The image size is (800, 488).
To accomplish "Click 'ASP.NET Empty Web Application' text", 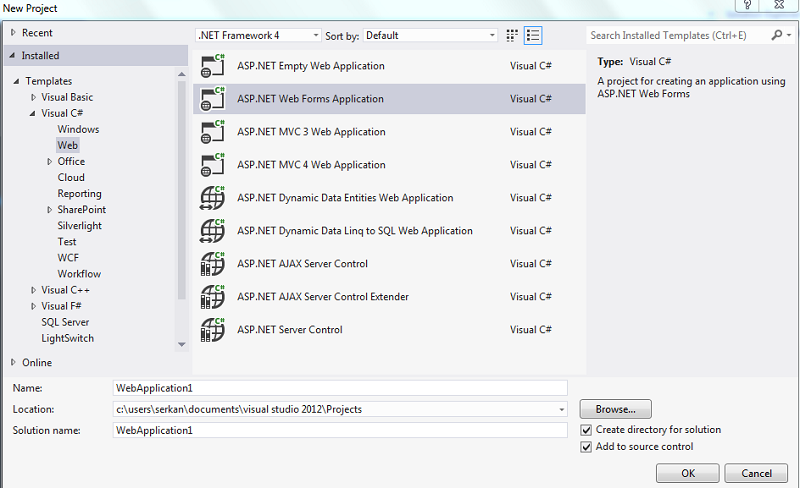I will pos(311,66).
